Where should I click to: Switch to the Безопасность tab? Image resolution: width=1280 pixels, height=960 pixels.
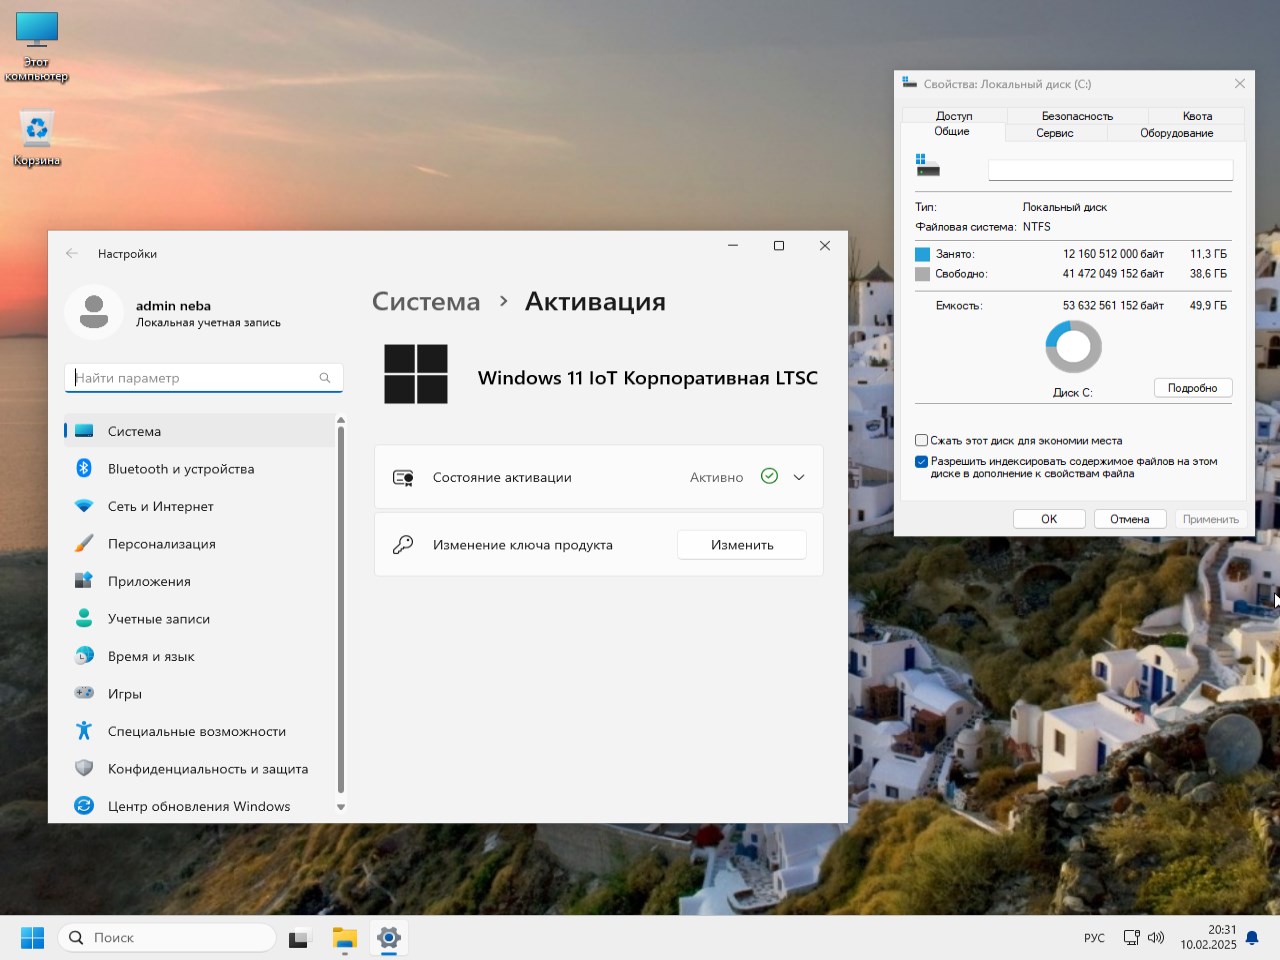(x=1077, y=116)
